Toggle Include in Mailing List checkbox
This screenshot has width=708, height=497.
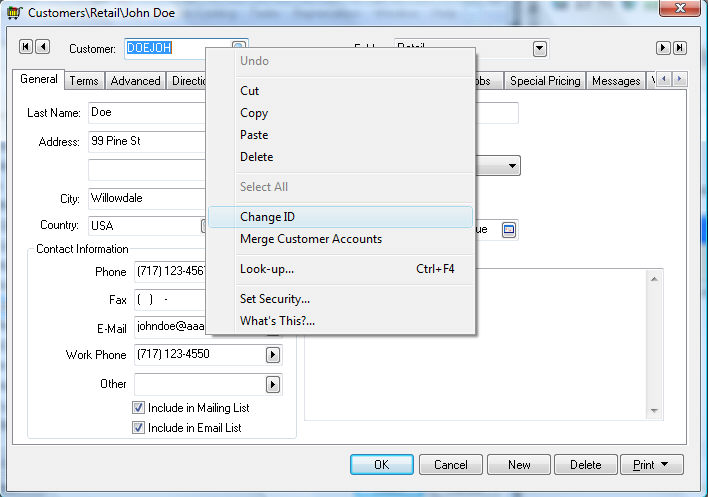(139, 408)
